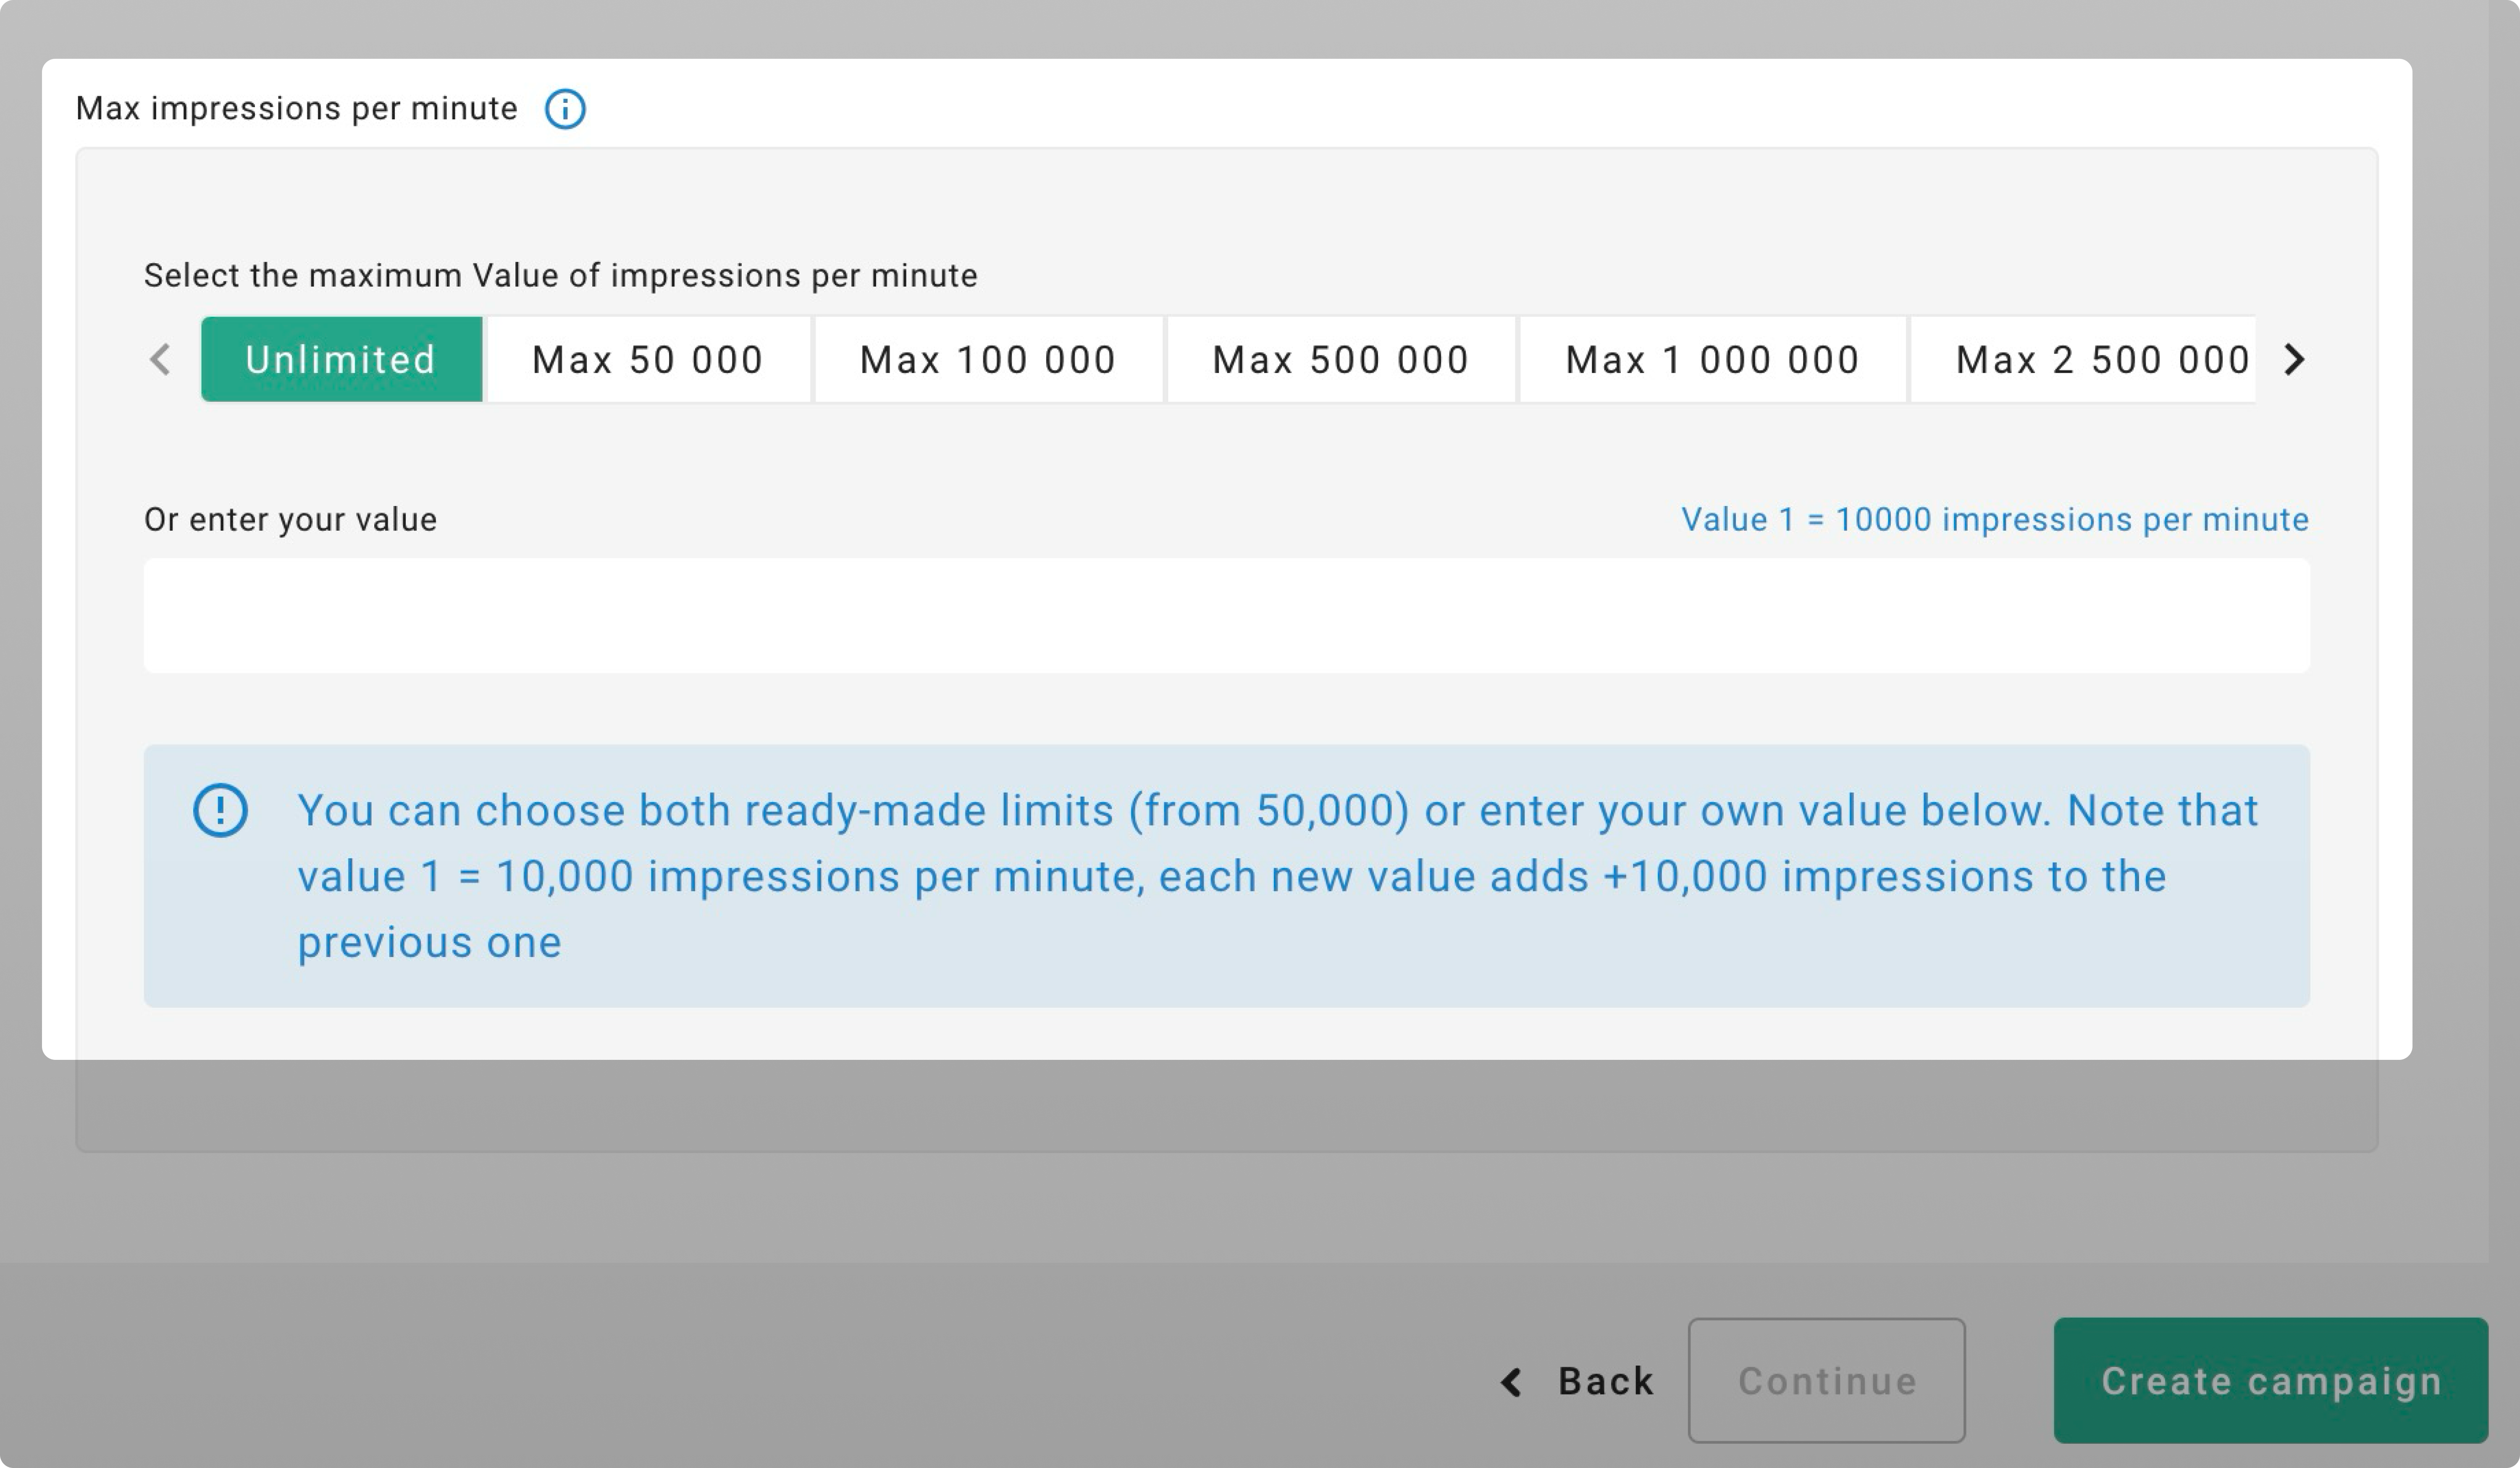The image size is (2520, 1468).
Task: Click the left chevron to scroll limit options
Action: (x=160, y=360)
